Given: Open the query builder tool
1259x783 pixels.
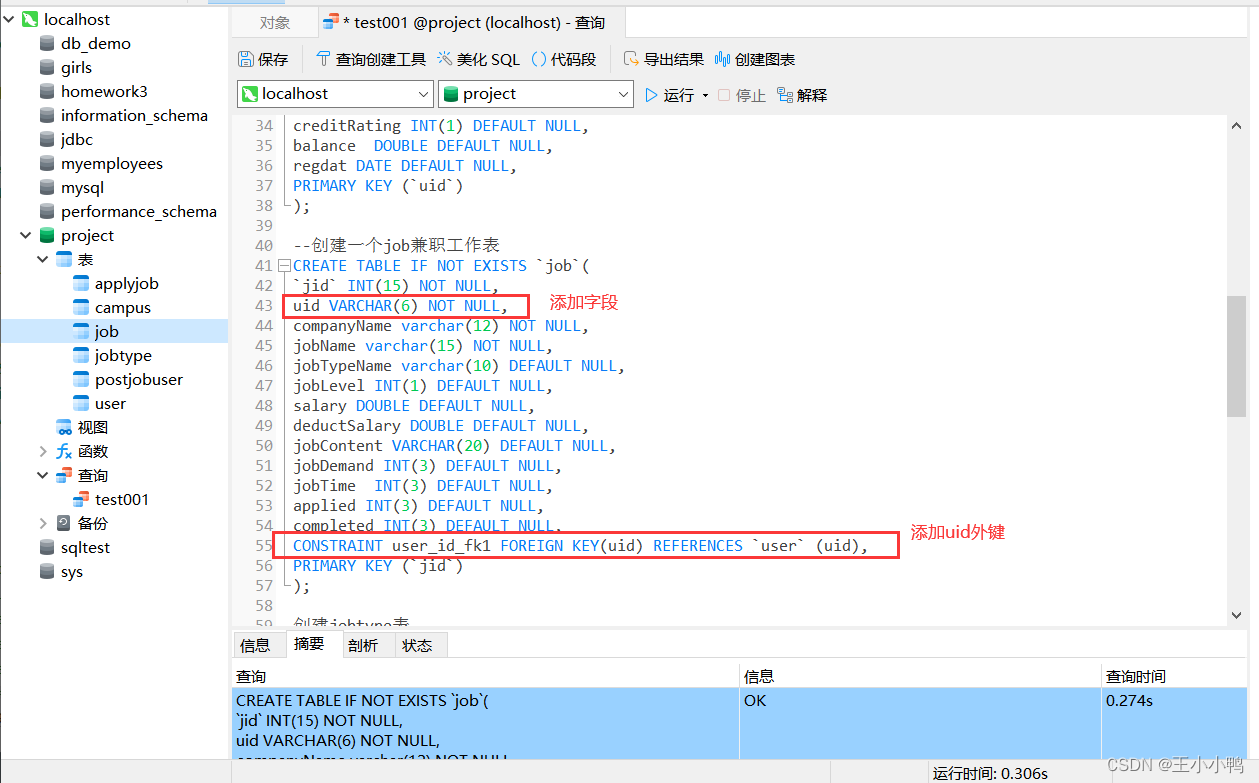Looking at the screenshot, I should [370, 60].
